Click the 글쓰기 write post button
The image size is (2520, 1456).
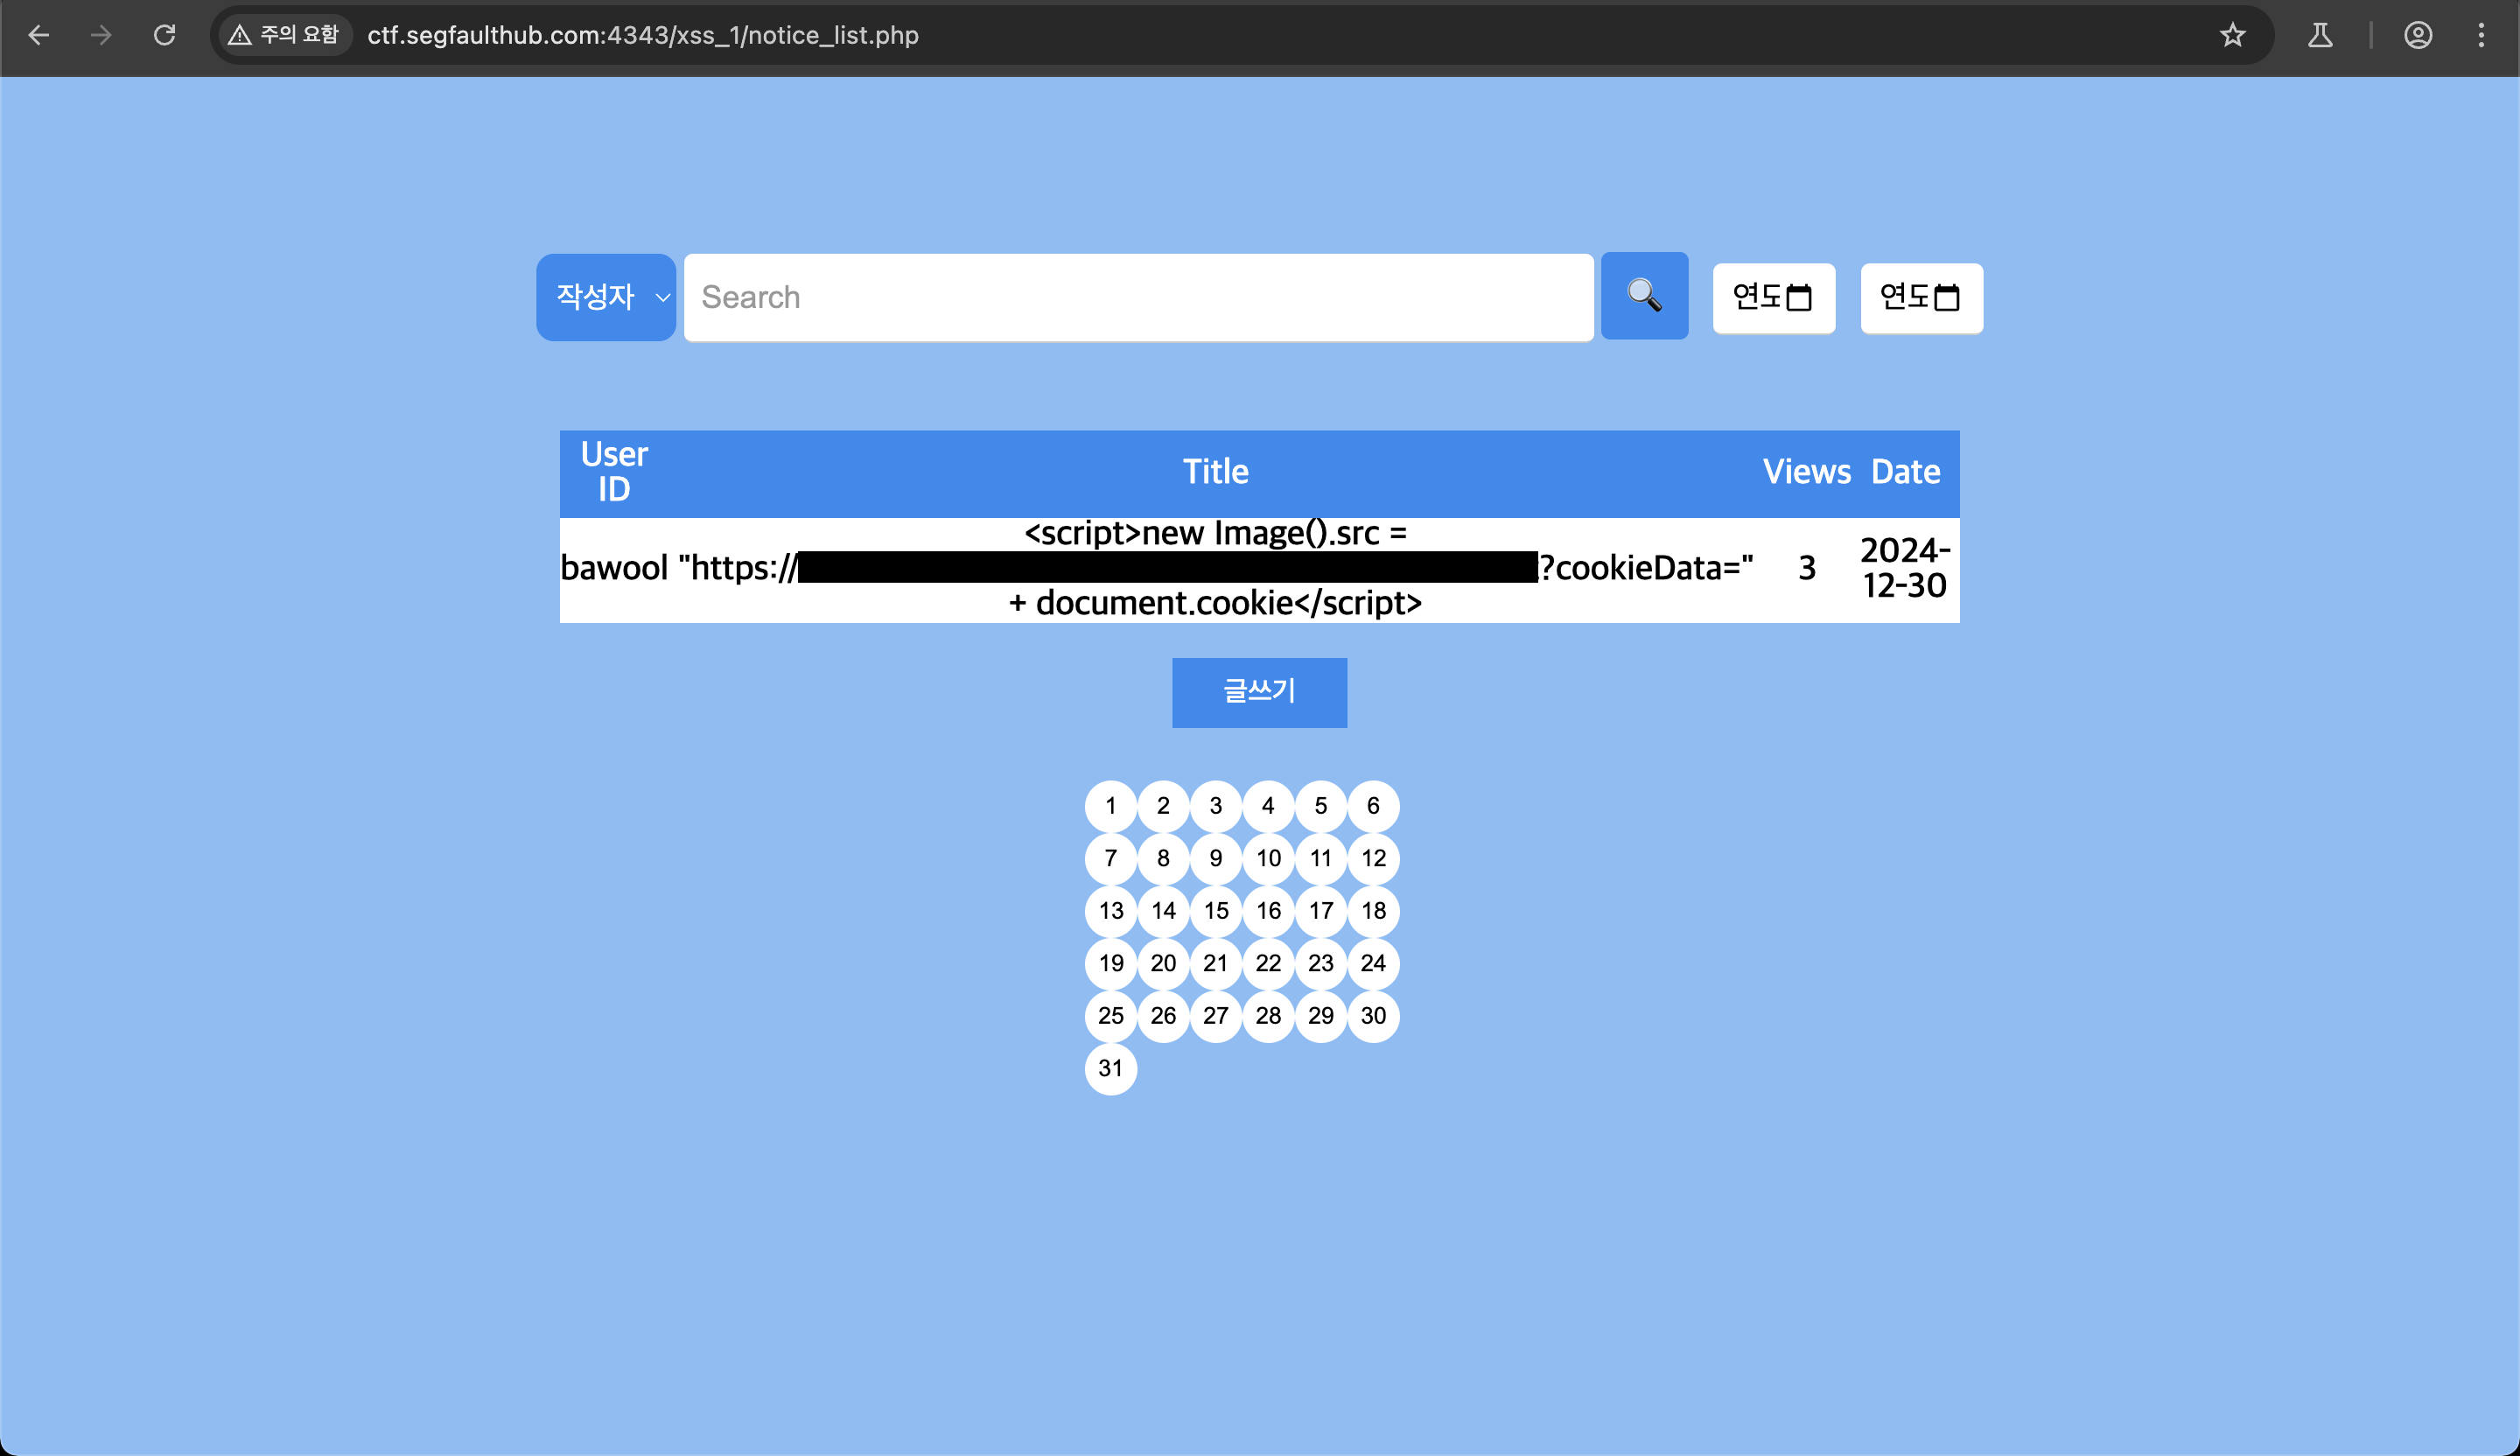coord(1259,692)
